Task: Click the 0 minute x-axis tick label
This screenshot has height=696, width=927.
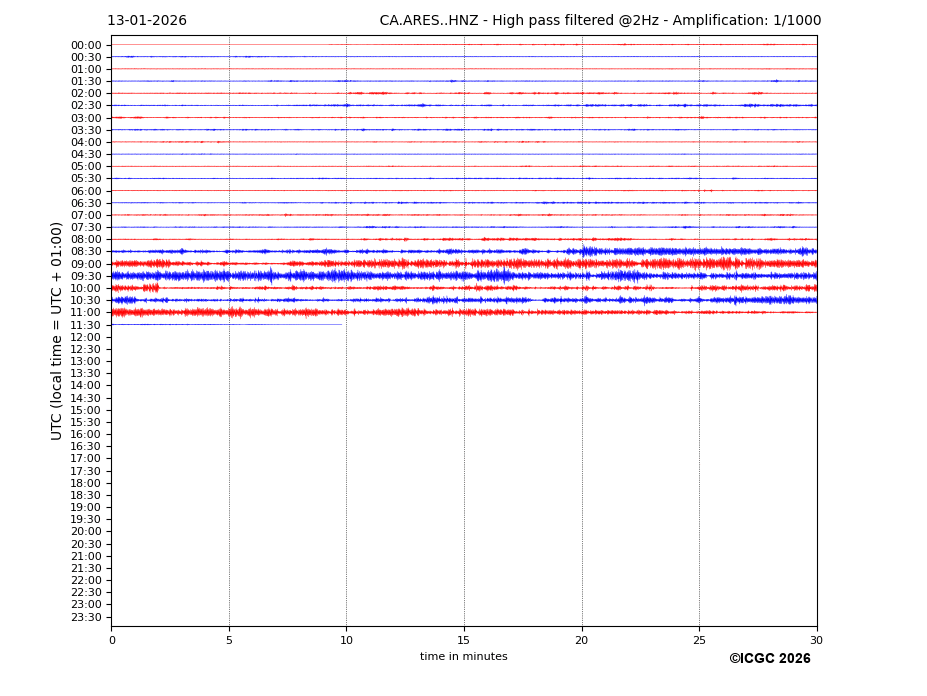Action: click(112, 641)
